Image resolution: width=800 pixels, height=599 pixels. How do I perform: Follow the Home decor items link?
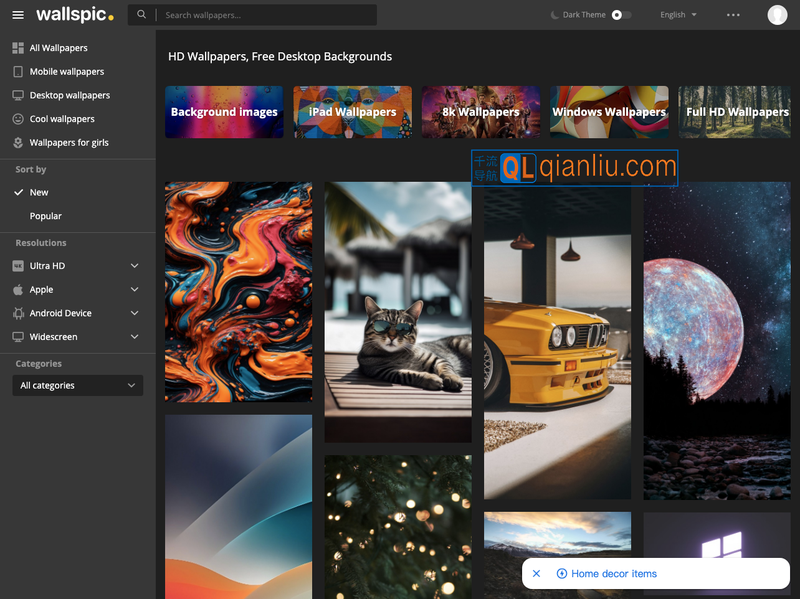[x=613, y=574]
